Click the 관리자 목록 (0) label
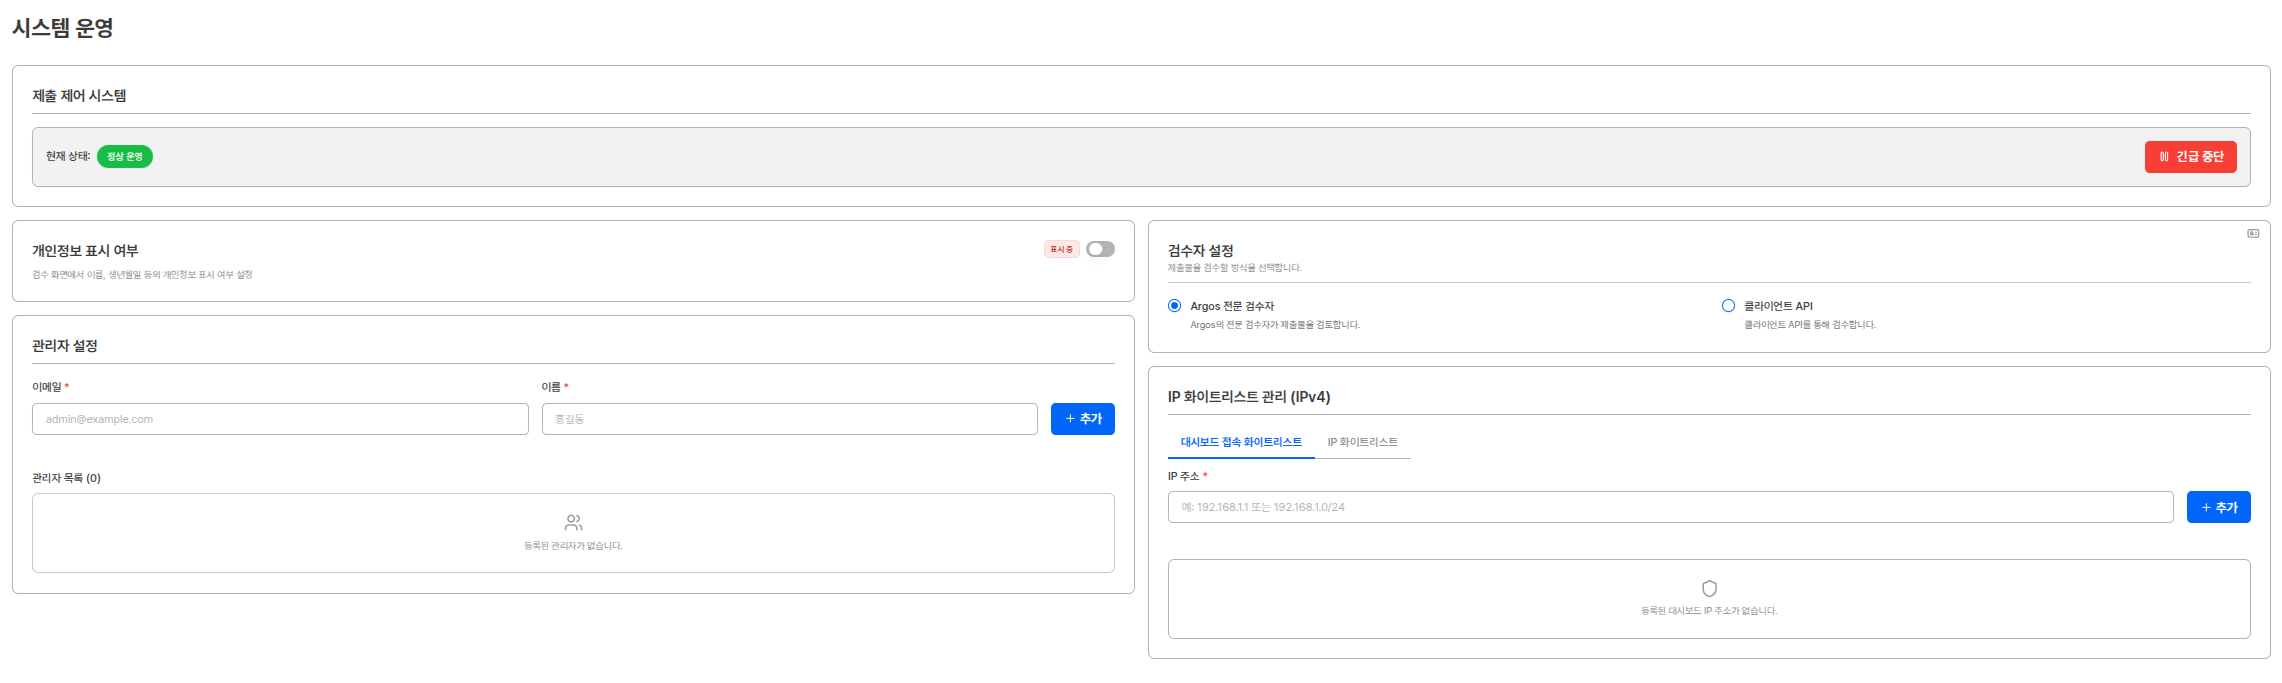 pyautogui.click(x=66, y=478)
